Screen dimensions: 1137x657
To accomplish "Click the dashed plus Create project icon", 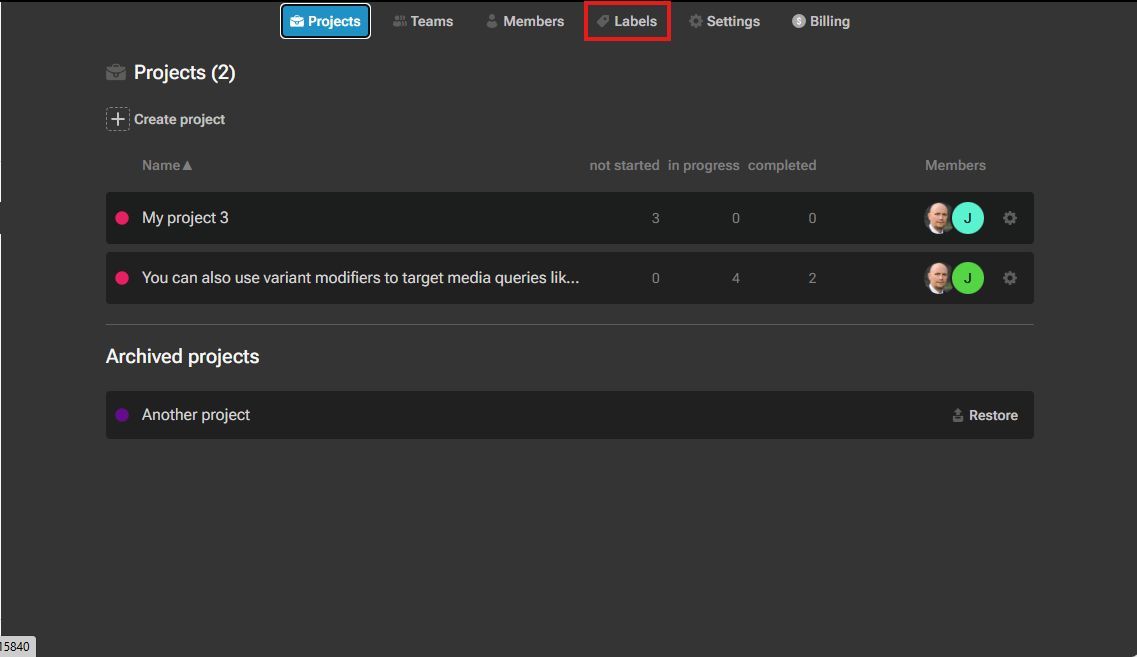I will pyautogui.click(x=118, y=119).
